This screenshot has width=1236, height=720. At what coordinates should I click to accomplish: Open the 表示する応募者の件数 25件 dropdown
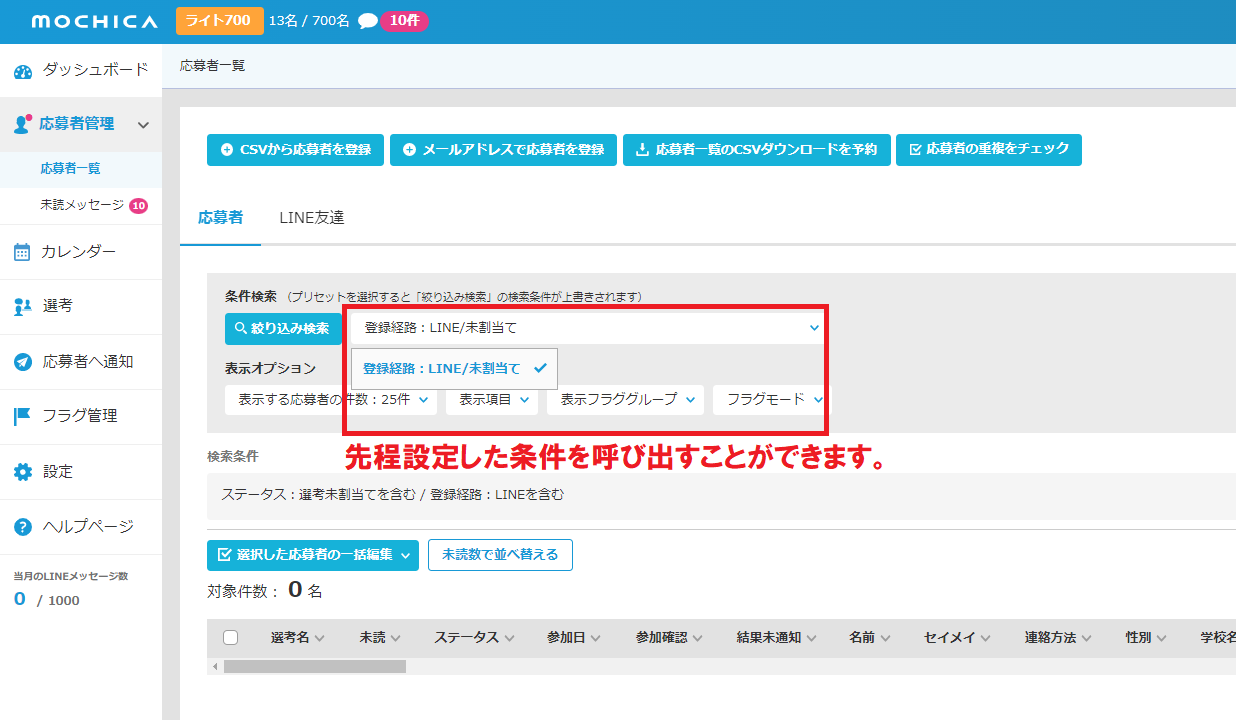tap(331, 399)
